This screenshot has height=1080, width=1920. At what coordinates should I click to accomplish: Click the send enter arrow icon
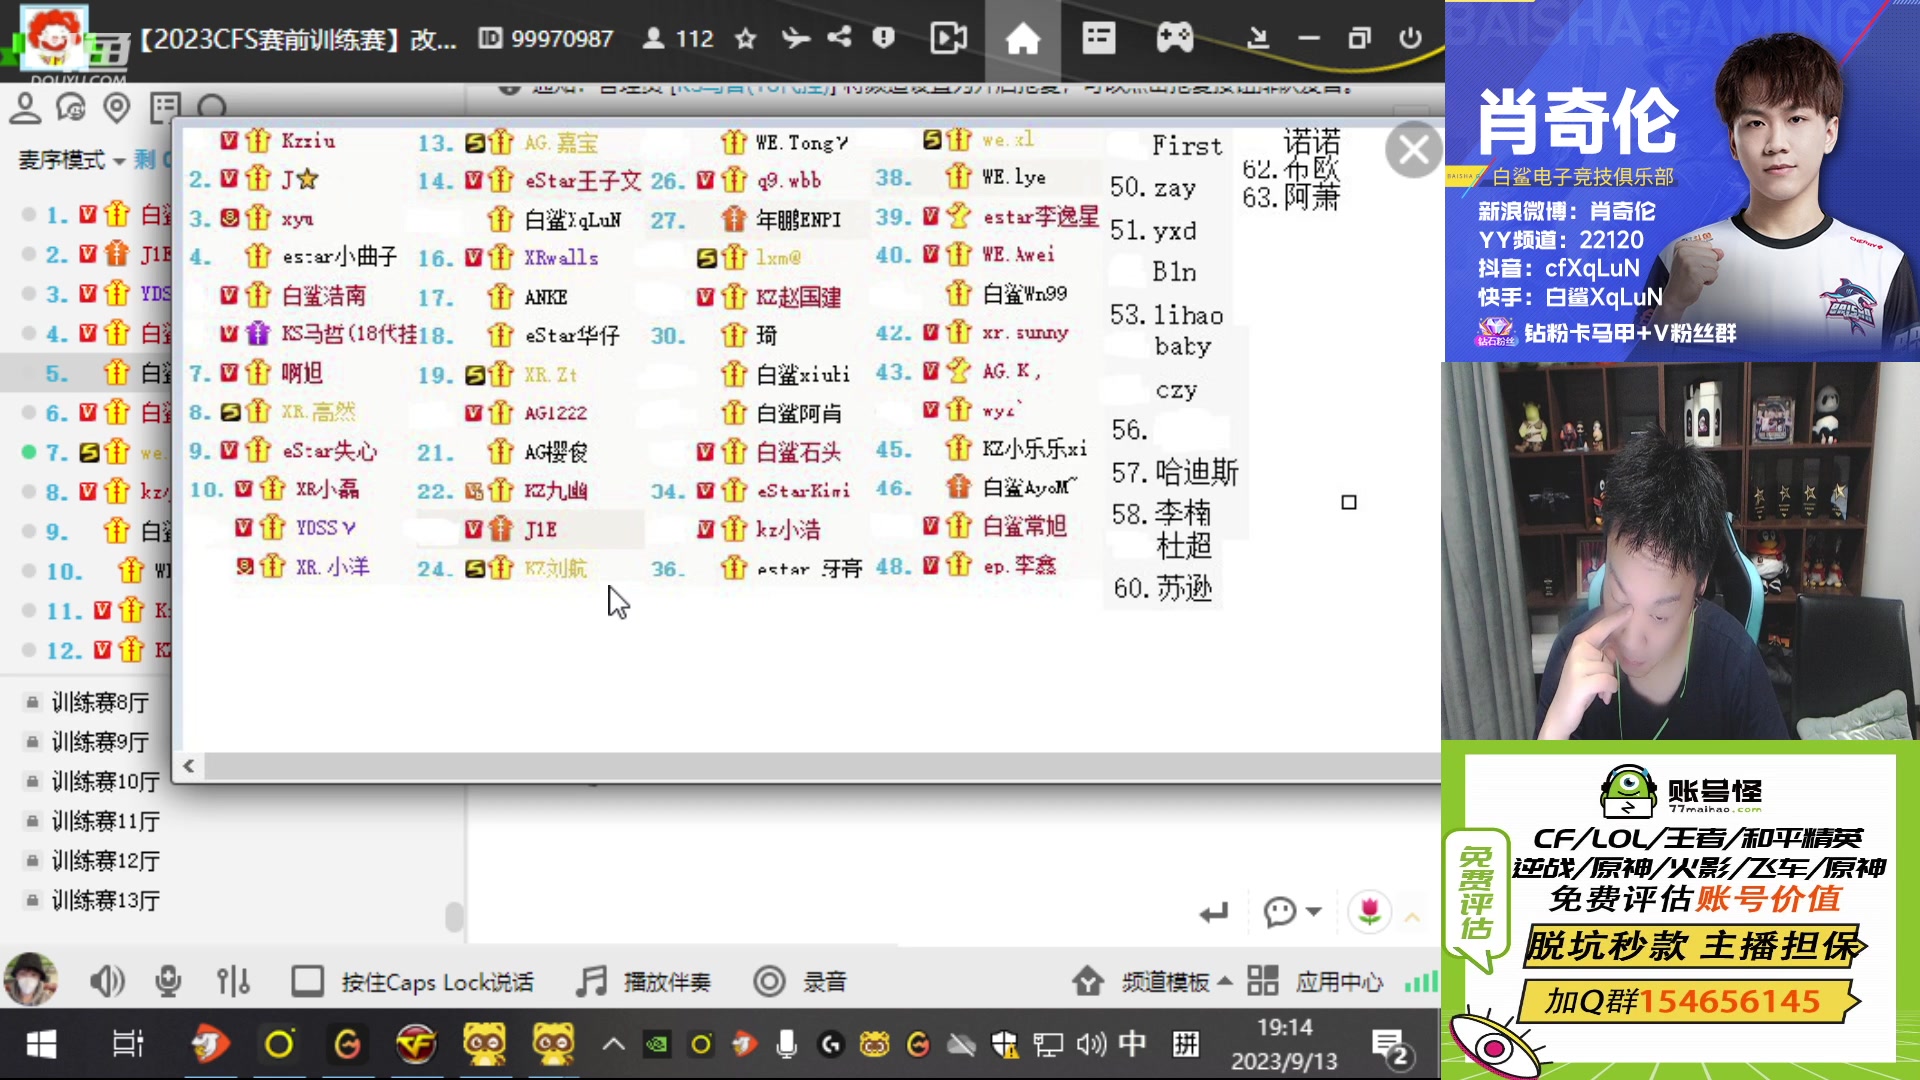coord(1213,912)
